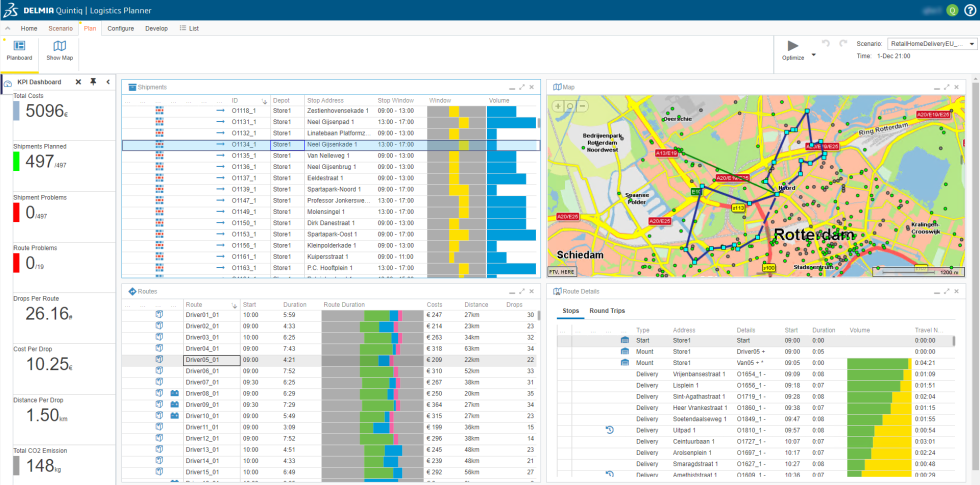Select the Develop menu item
Viewport: 980px width, 485px height.
[x=156, y=28]
